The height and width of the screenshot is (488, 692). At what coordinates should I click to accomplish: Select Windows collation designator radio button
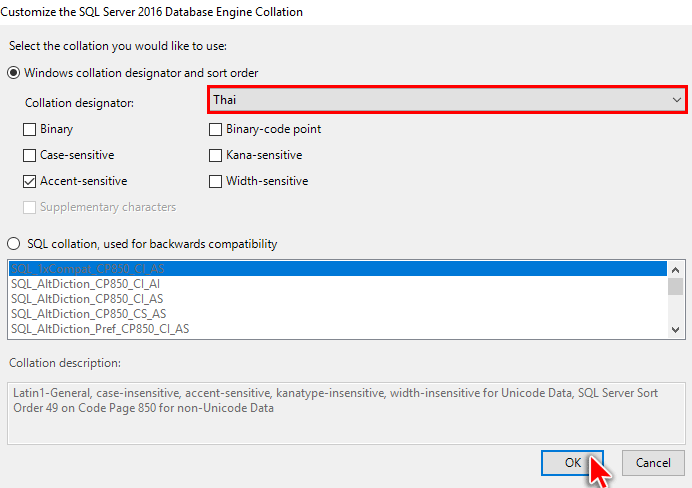click(x=14, y=73)
